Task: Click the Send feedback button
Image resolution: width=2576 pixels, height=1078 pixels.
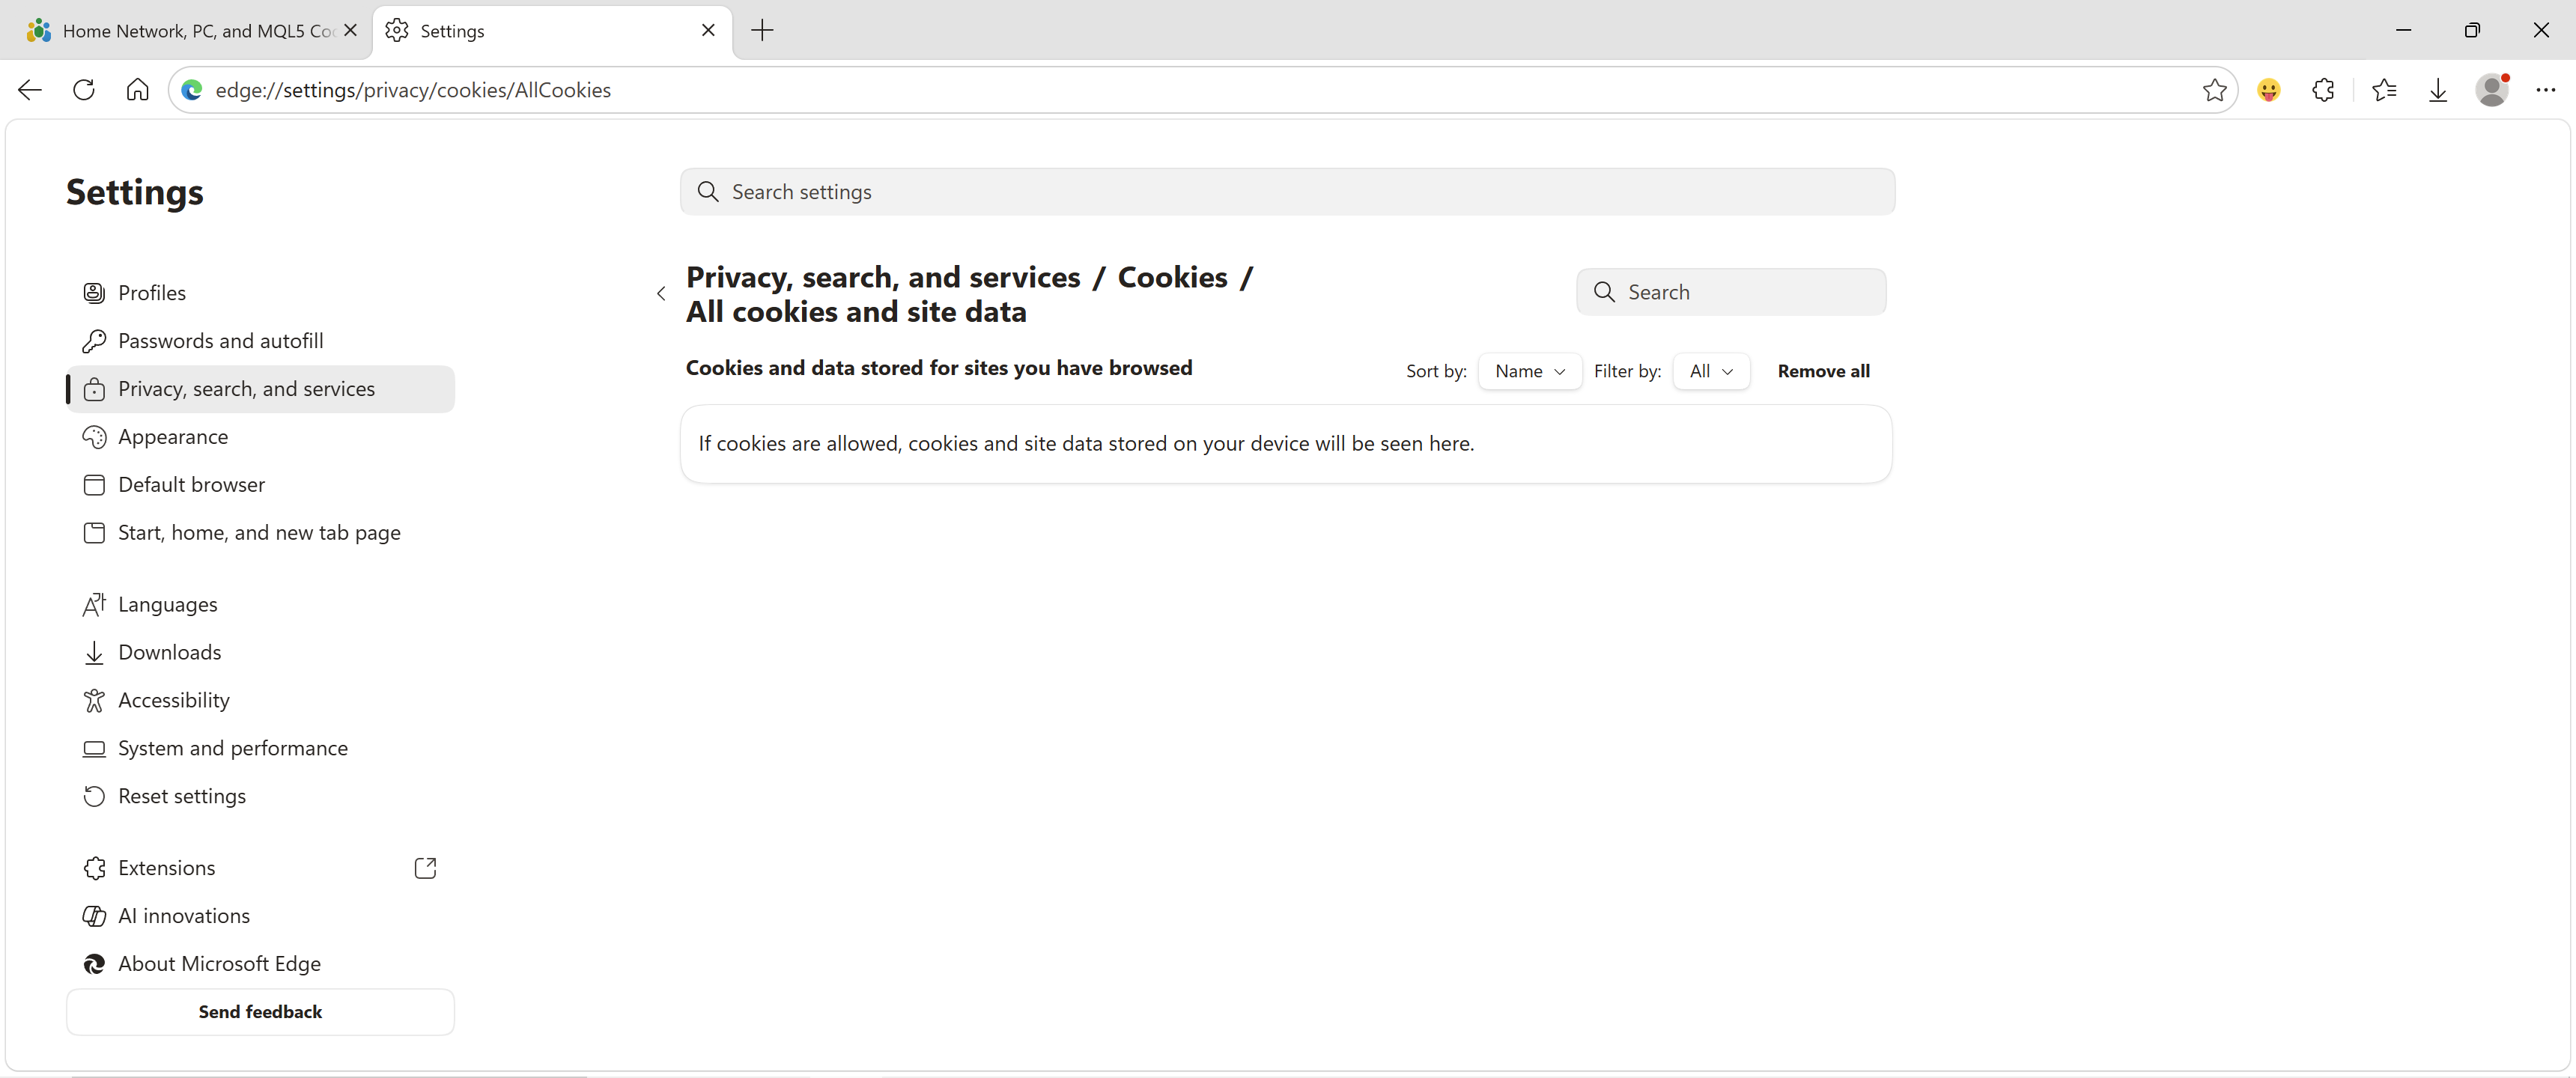Action: [x=260, y=1011]
